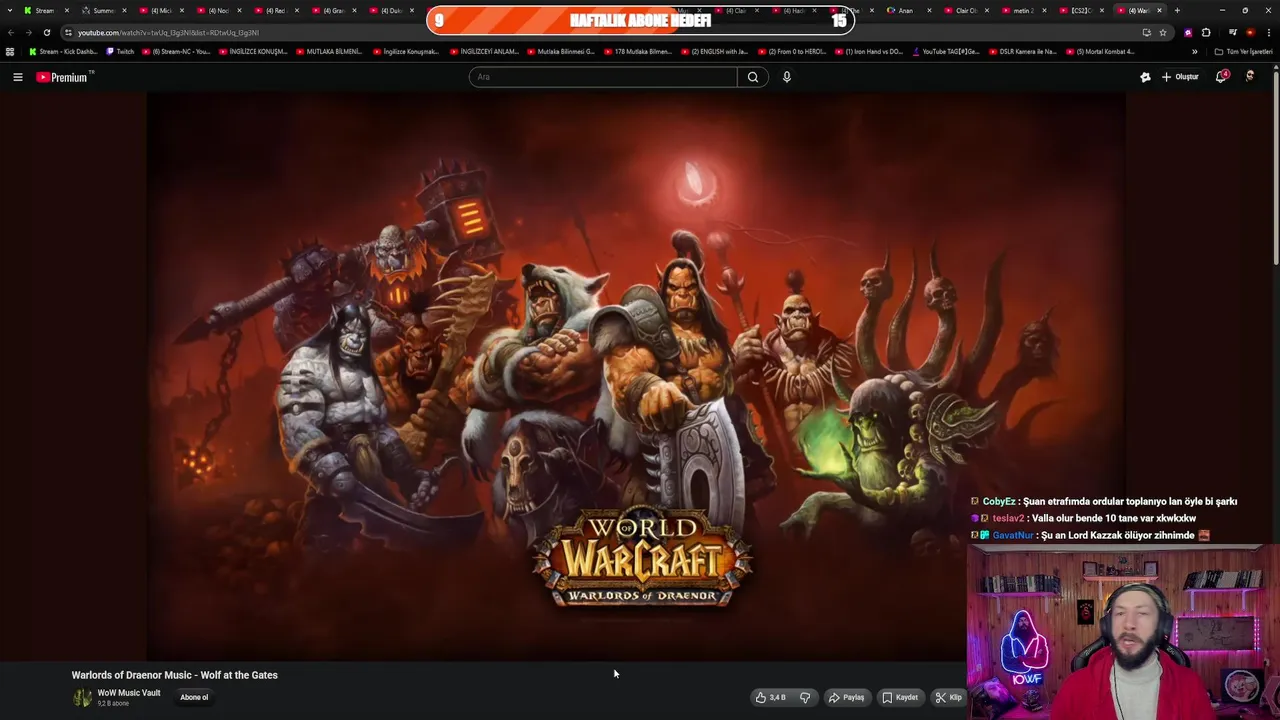
Task: Open the WoW Music Vault channel name
Action: point(128,693)
